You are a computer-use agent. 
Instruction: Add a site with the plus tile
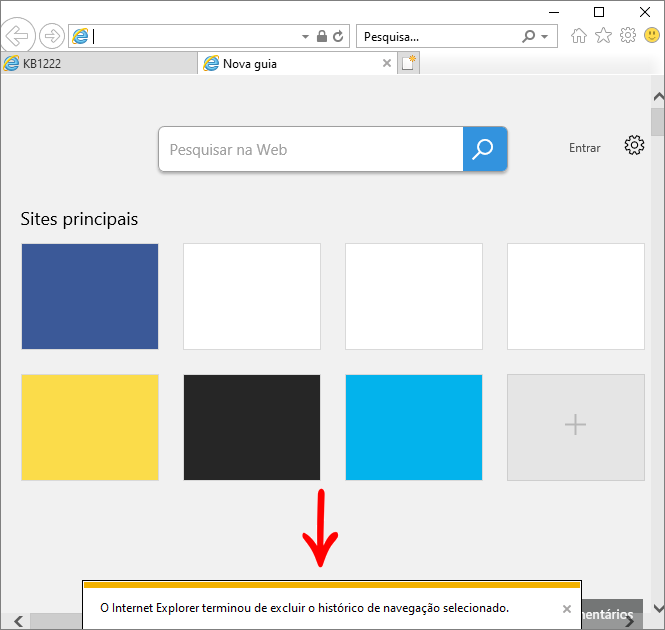[x=576, y=427]
